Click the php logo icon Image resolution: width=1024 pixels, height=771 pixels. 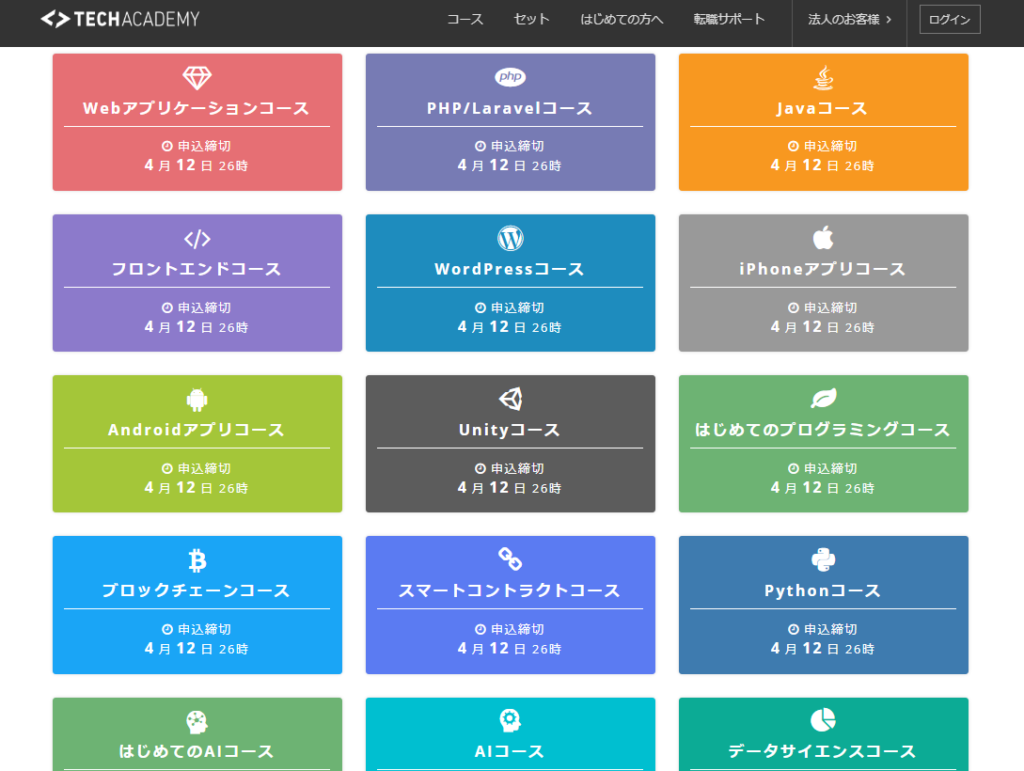point(510,76)
